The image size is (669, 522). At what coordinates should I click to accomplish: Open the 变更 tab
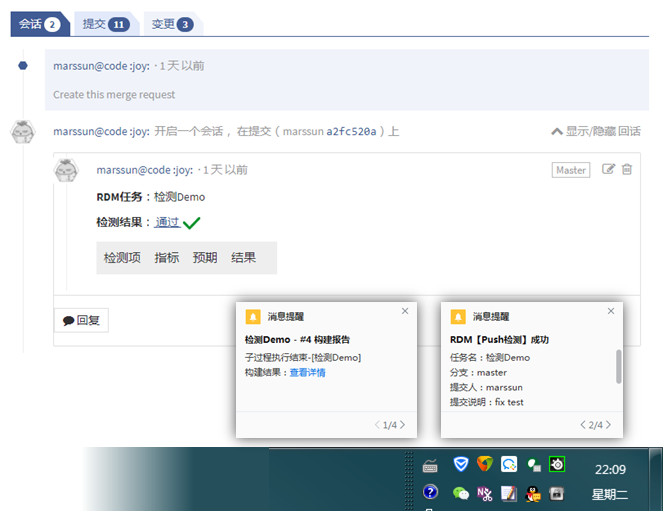click(x=172, y=24)
